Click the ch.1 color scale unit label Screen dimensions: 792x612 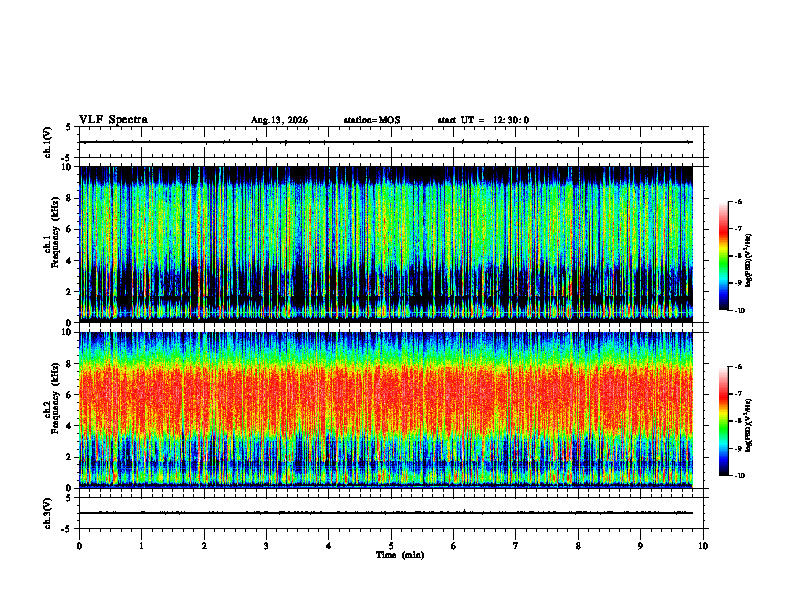pyautogui.click(x=749, y=260)
